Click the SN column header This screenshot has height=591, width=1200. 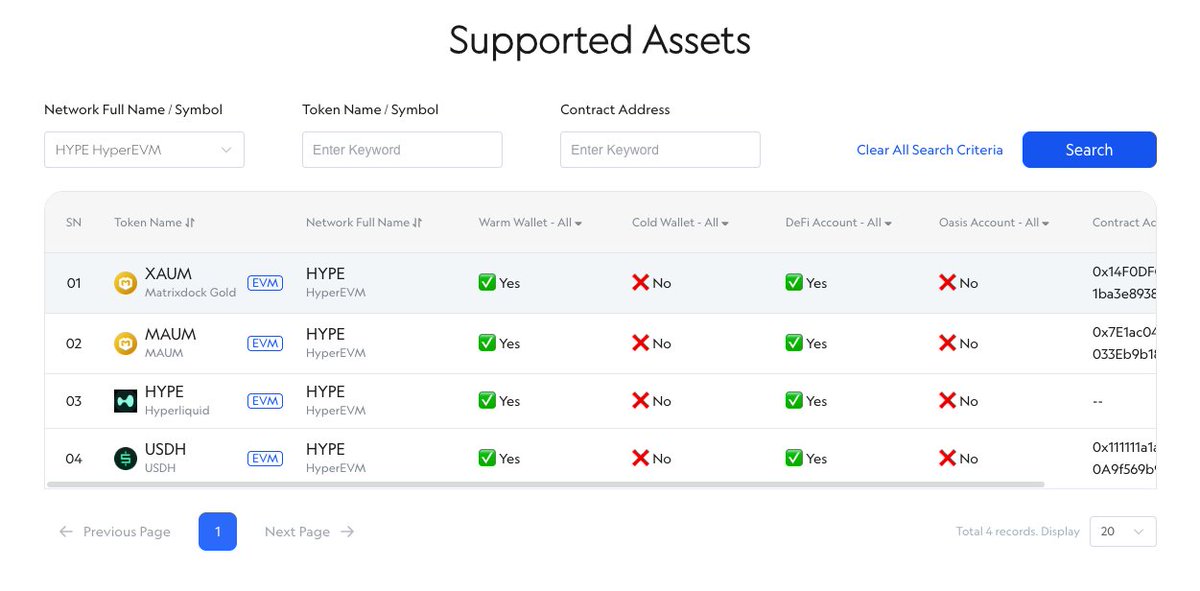click(74, 223)
